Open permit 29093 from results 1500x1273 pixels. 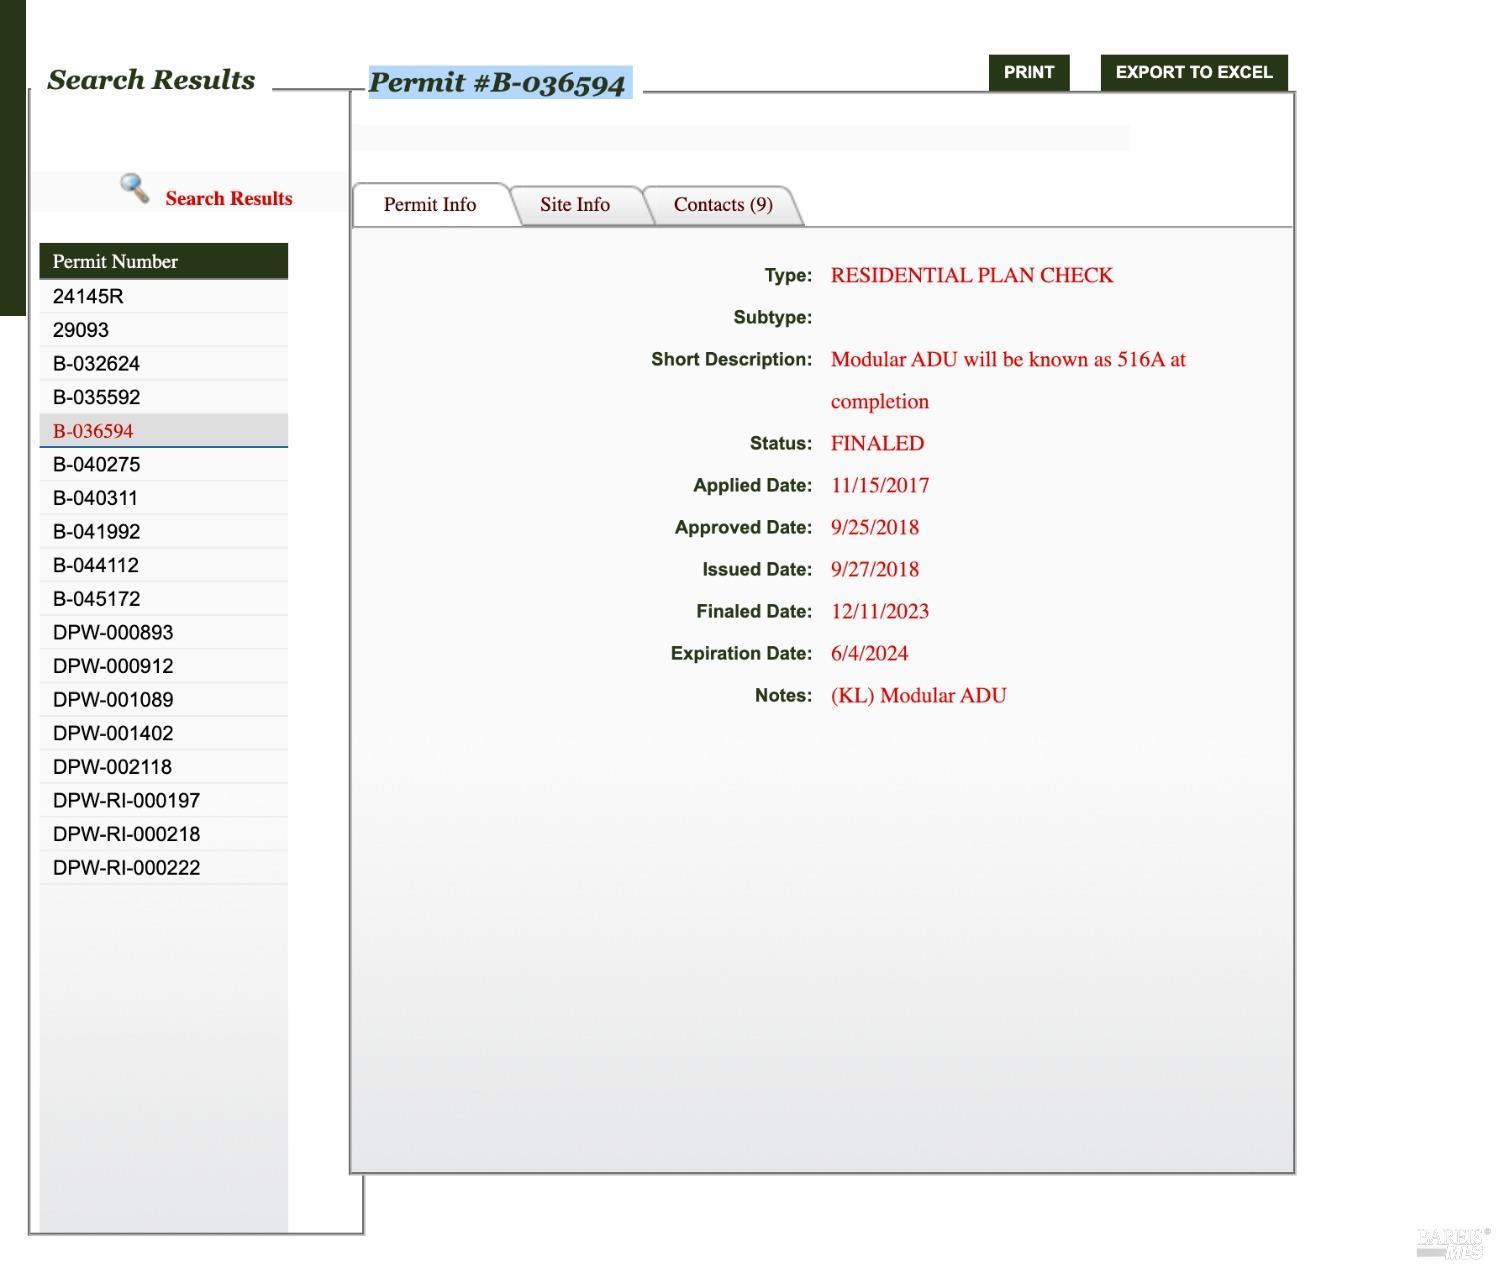coord(81,330)
